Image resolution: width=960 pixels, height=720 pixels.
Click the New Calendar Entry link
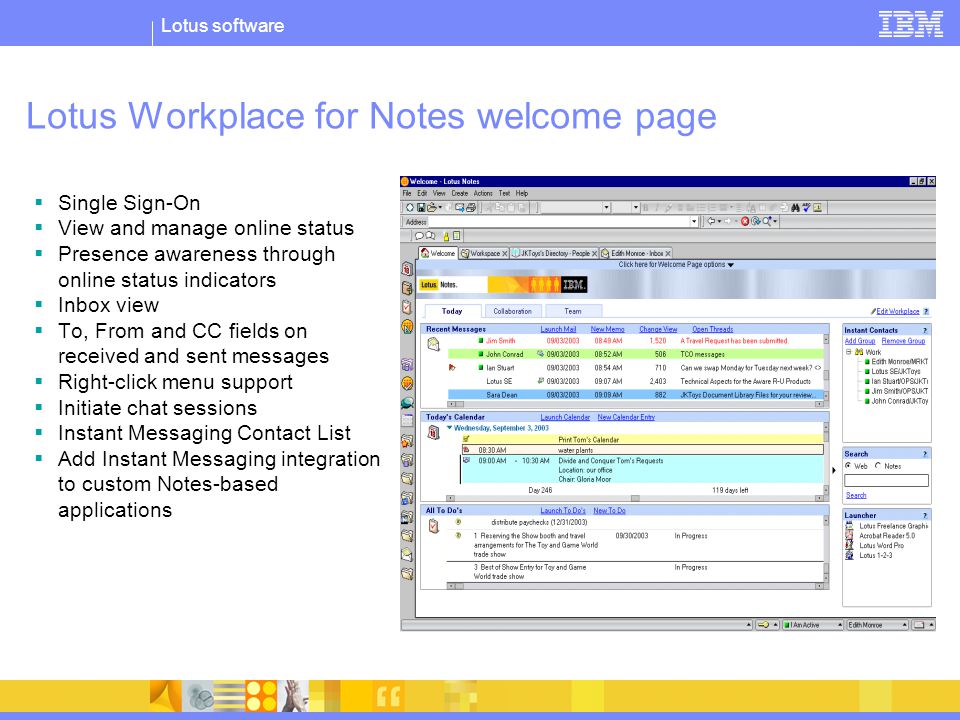(626, 418)
